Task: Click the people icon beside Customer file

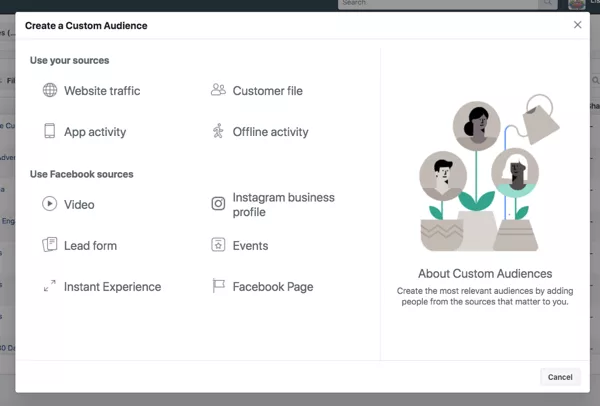Action: click(218, 90)
